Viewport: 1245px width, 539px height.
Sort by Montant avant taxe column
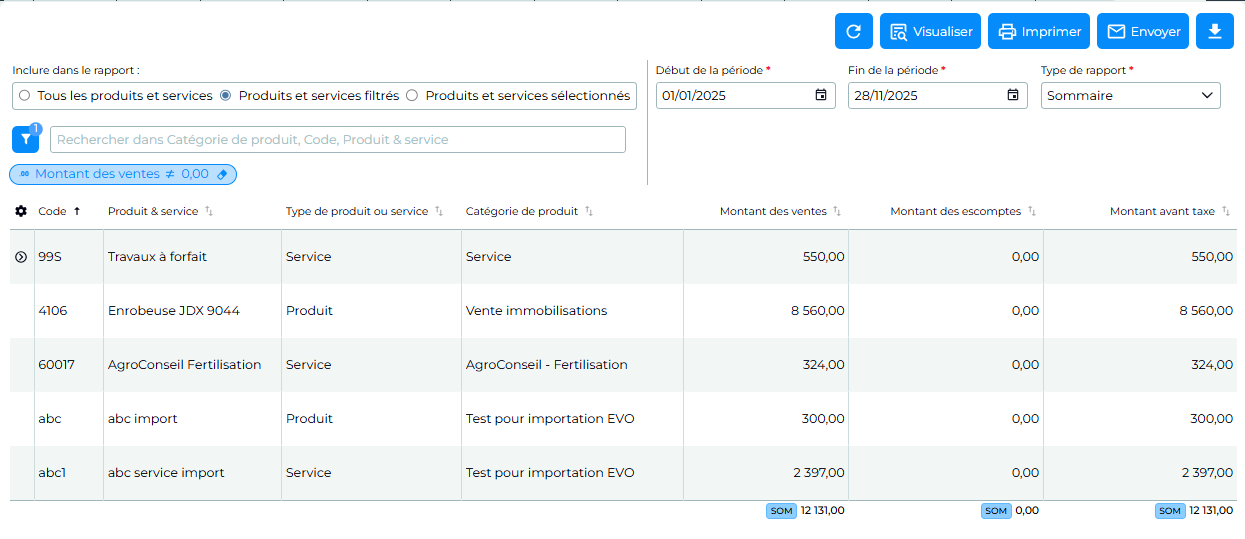[x=1225, y=211]
